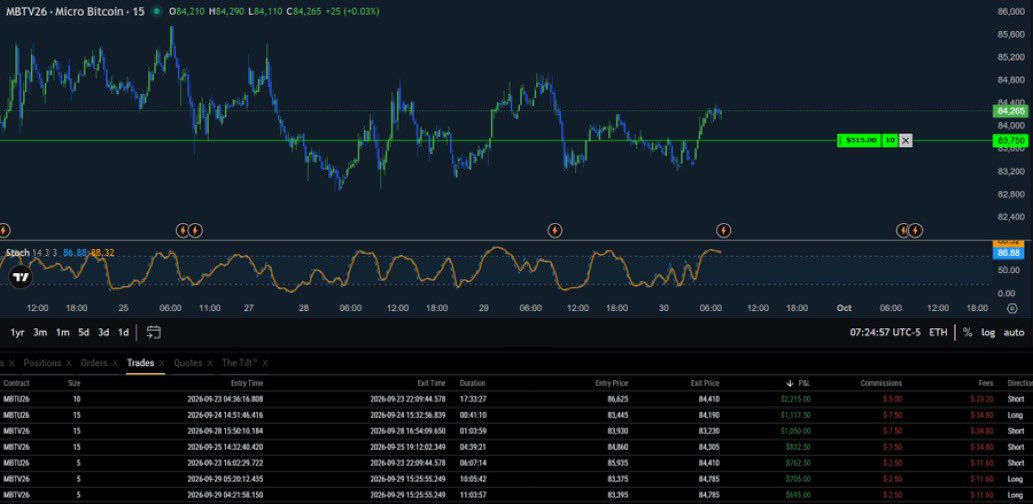This screenshot has height=504, width=1033.
Task: Click the $1,117.50 P&L cell
Action: pyautogui.click(x=795, y=415)
